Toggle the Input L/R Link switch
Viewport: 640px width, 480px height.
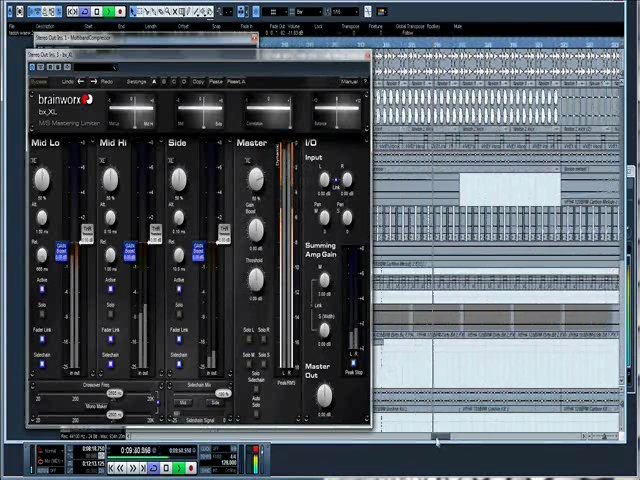point(336,180)
